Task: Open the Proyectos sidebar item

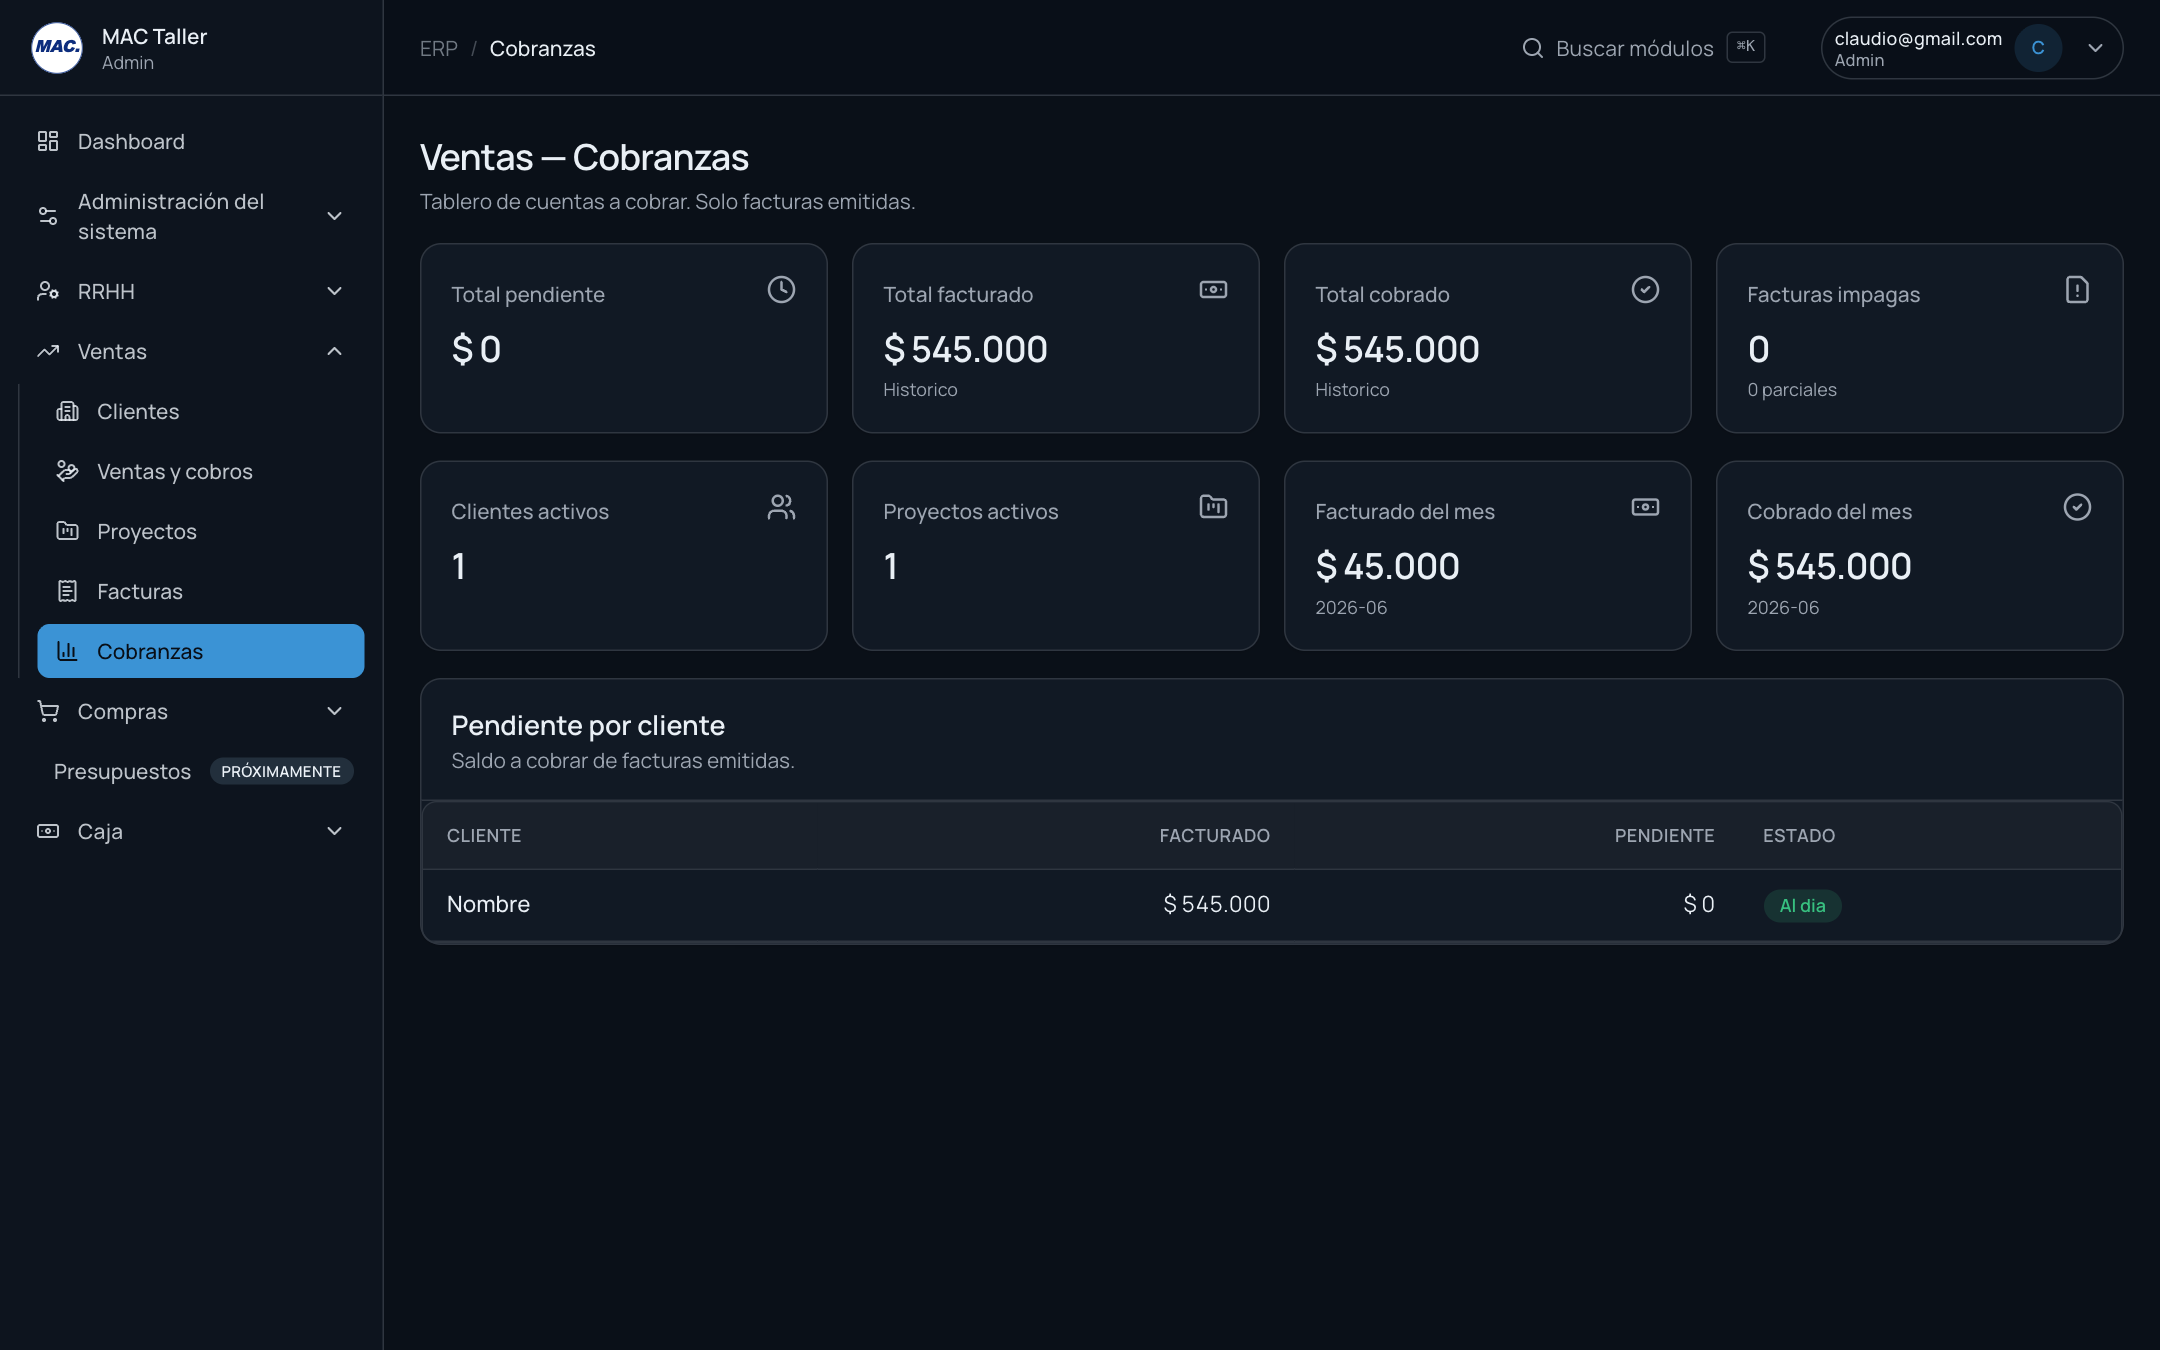Action: pyautogui.click(x=200, y=531)
